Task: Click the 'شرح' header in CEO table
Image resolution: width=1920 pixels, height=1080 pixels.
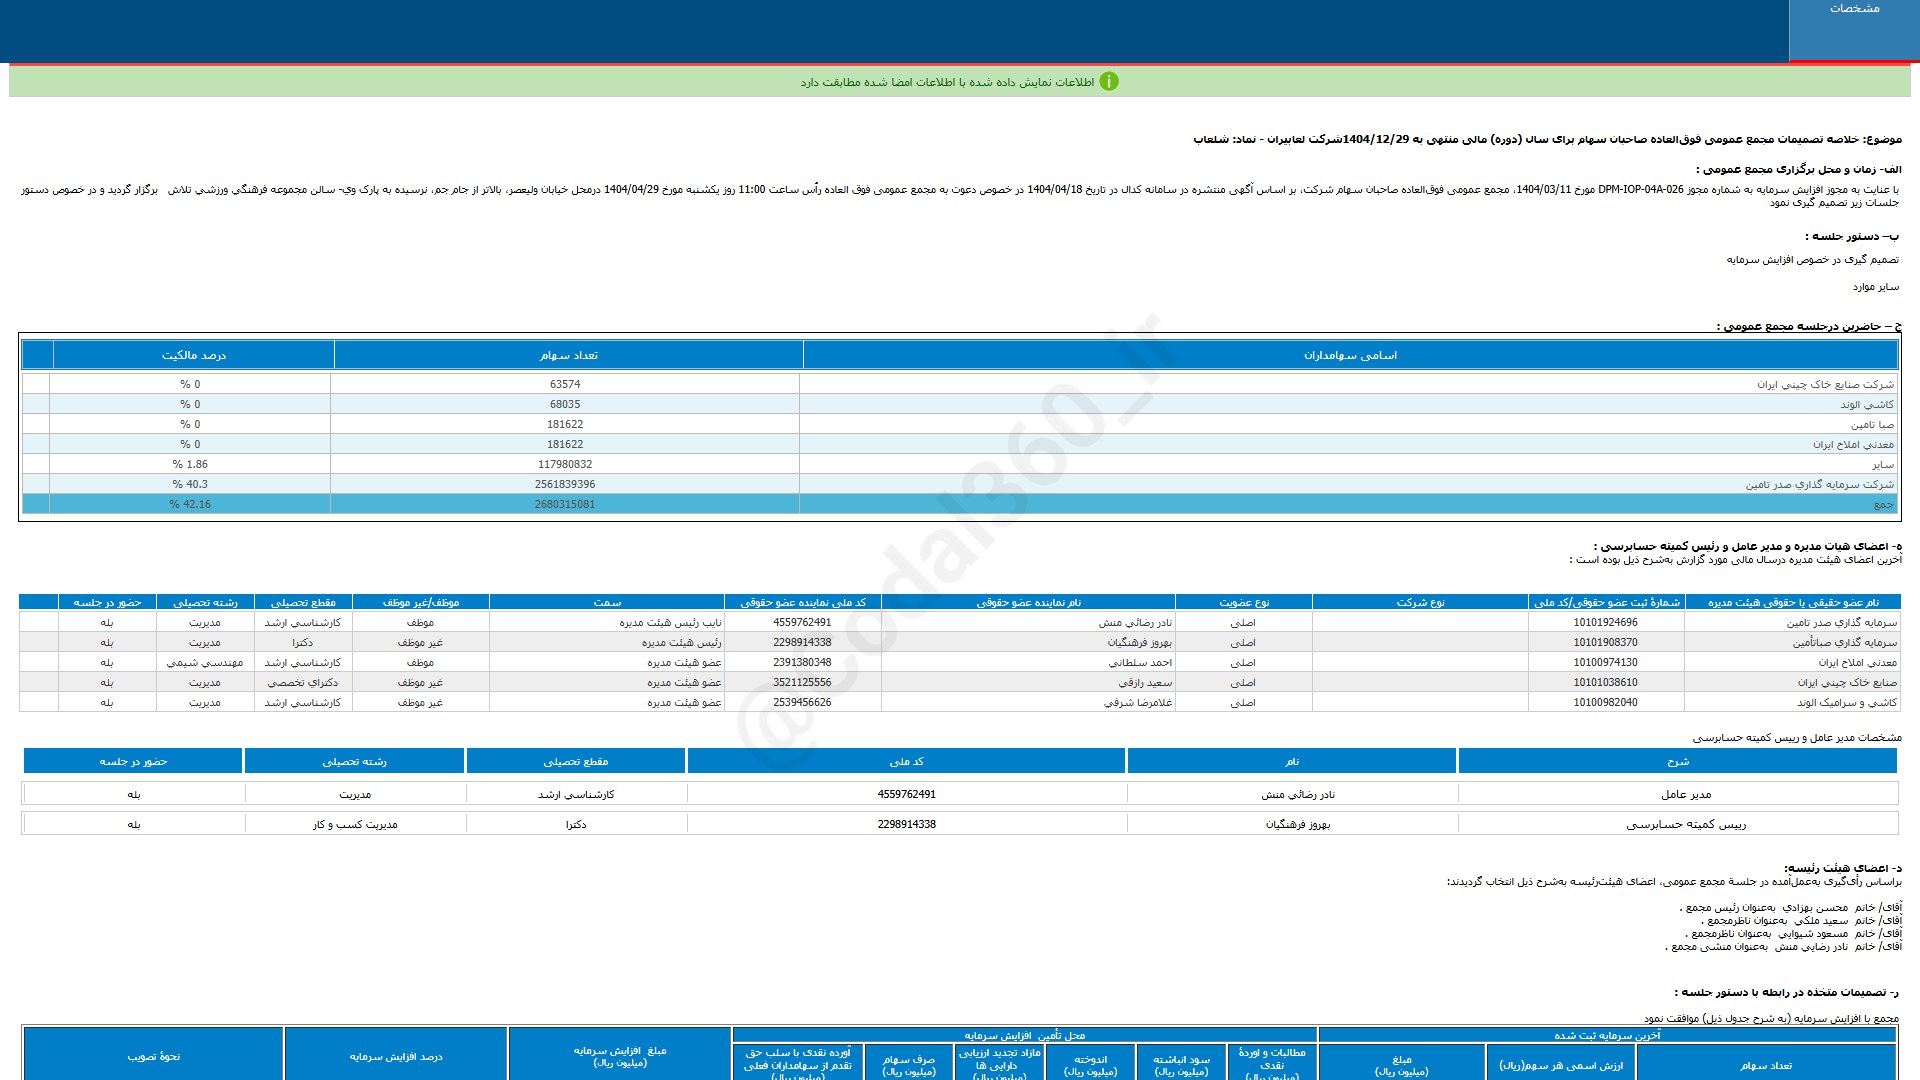Action: pos(1678,761)
